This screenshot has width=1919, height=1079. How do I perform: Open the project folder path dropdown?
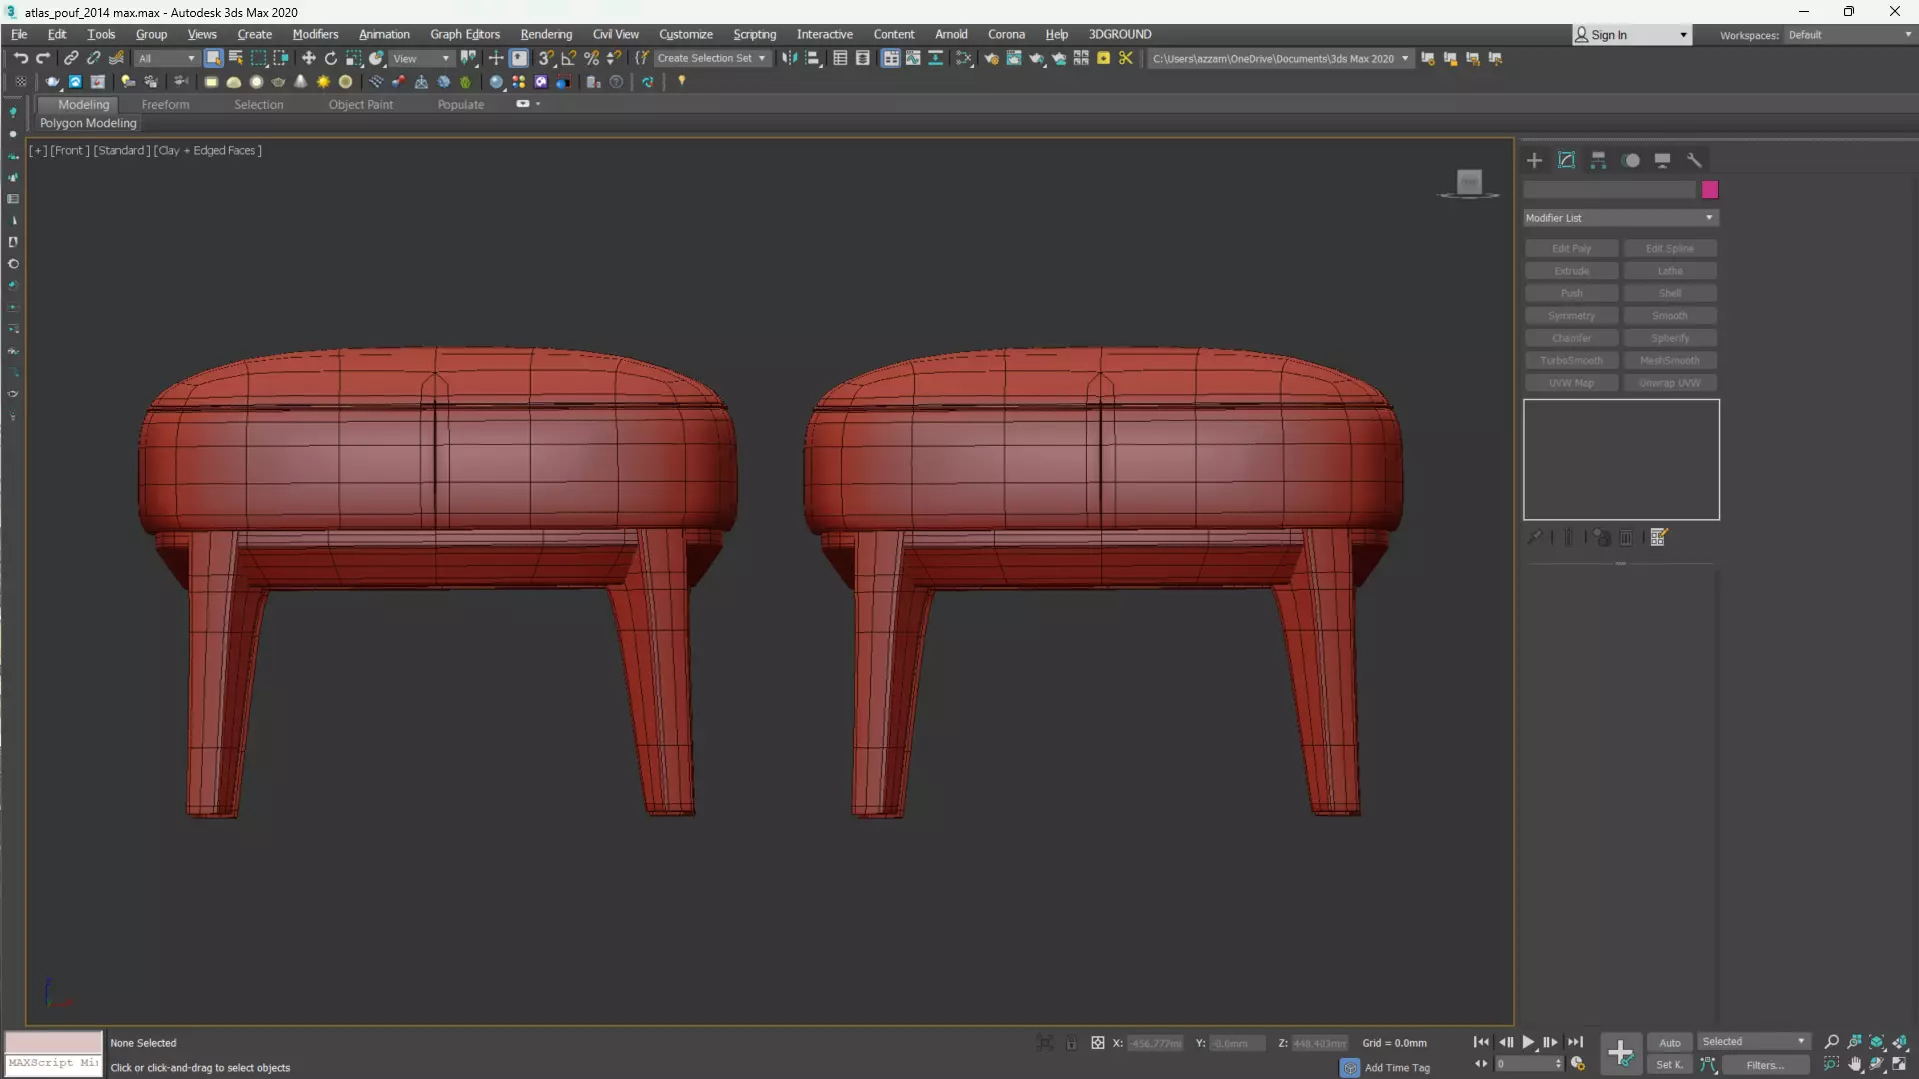pyautogui.click(x=1280, y=58)
